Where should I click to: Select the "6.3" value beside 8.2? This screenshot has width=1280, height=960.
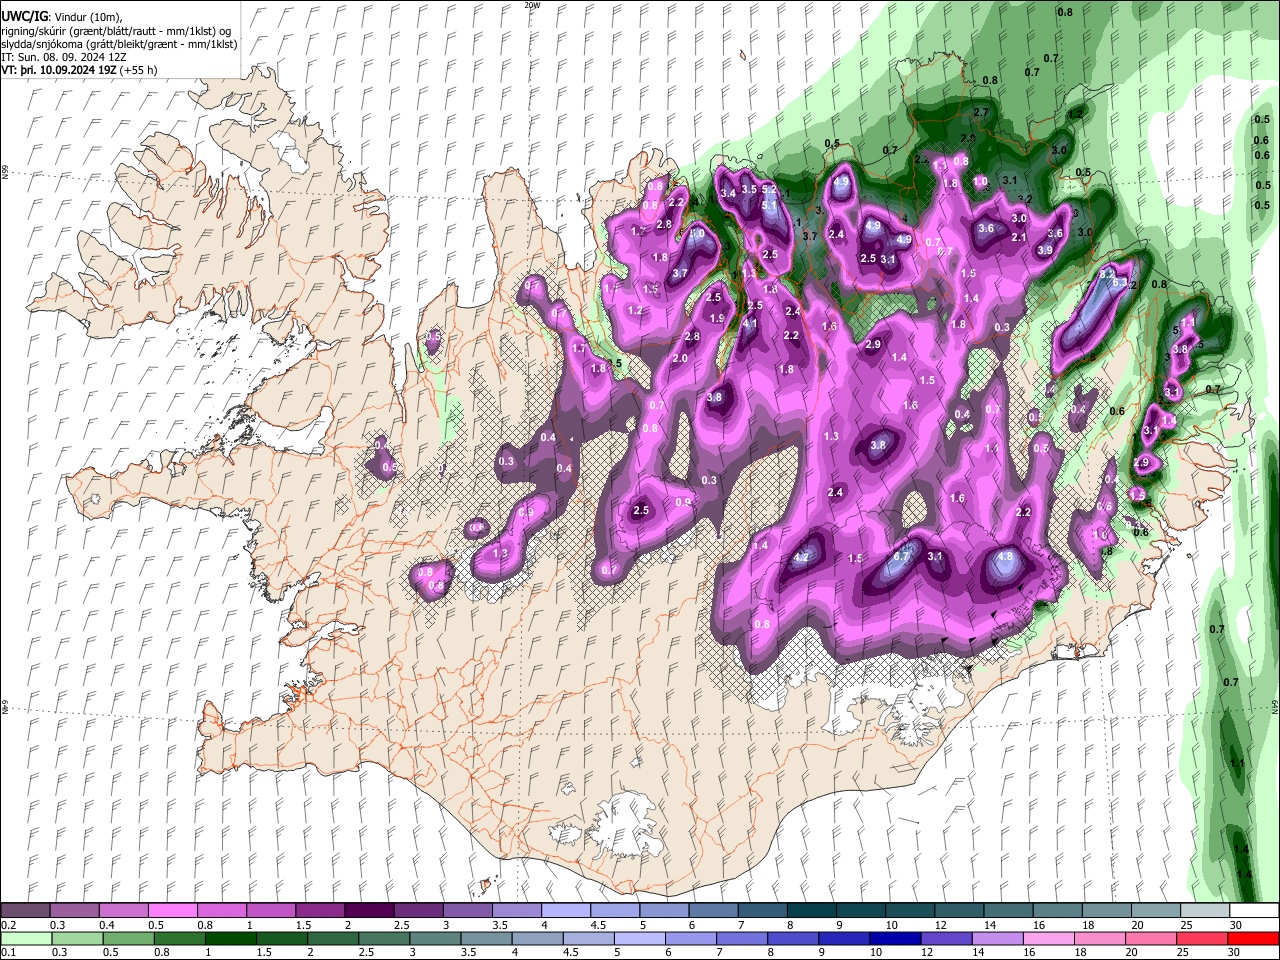[1120, 284]
